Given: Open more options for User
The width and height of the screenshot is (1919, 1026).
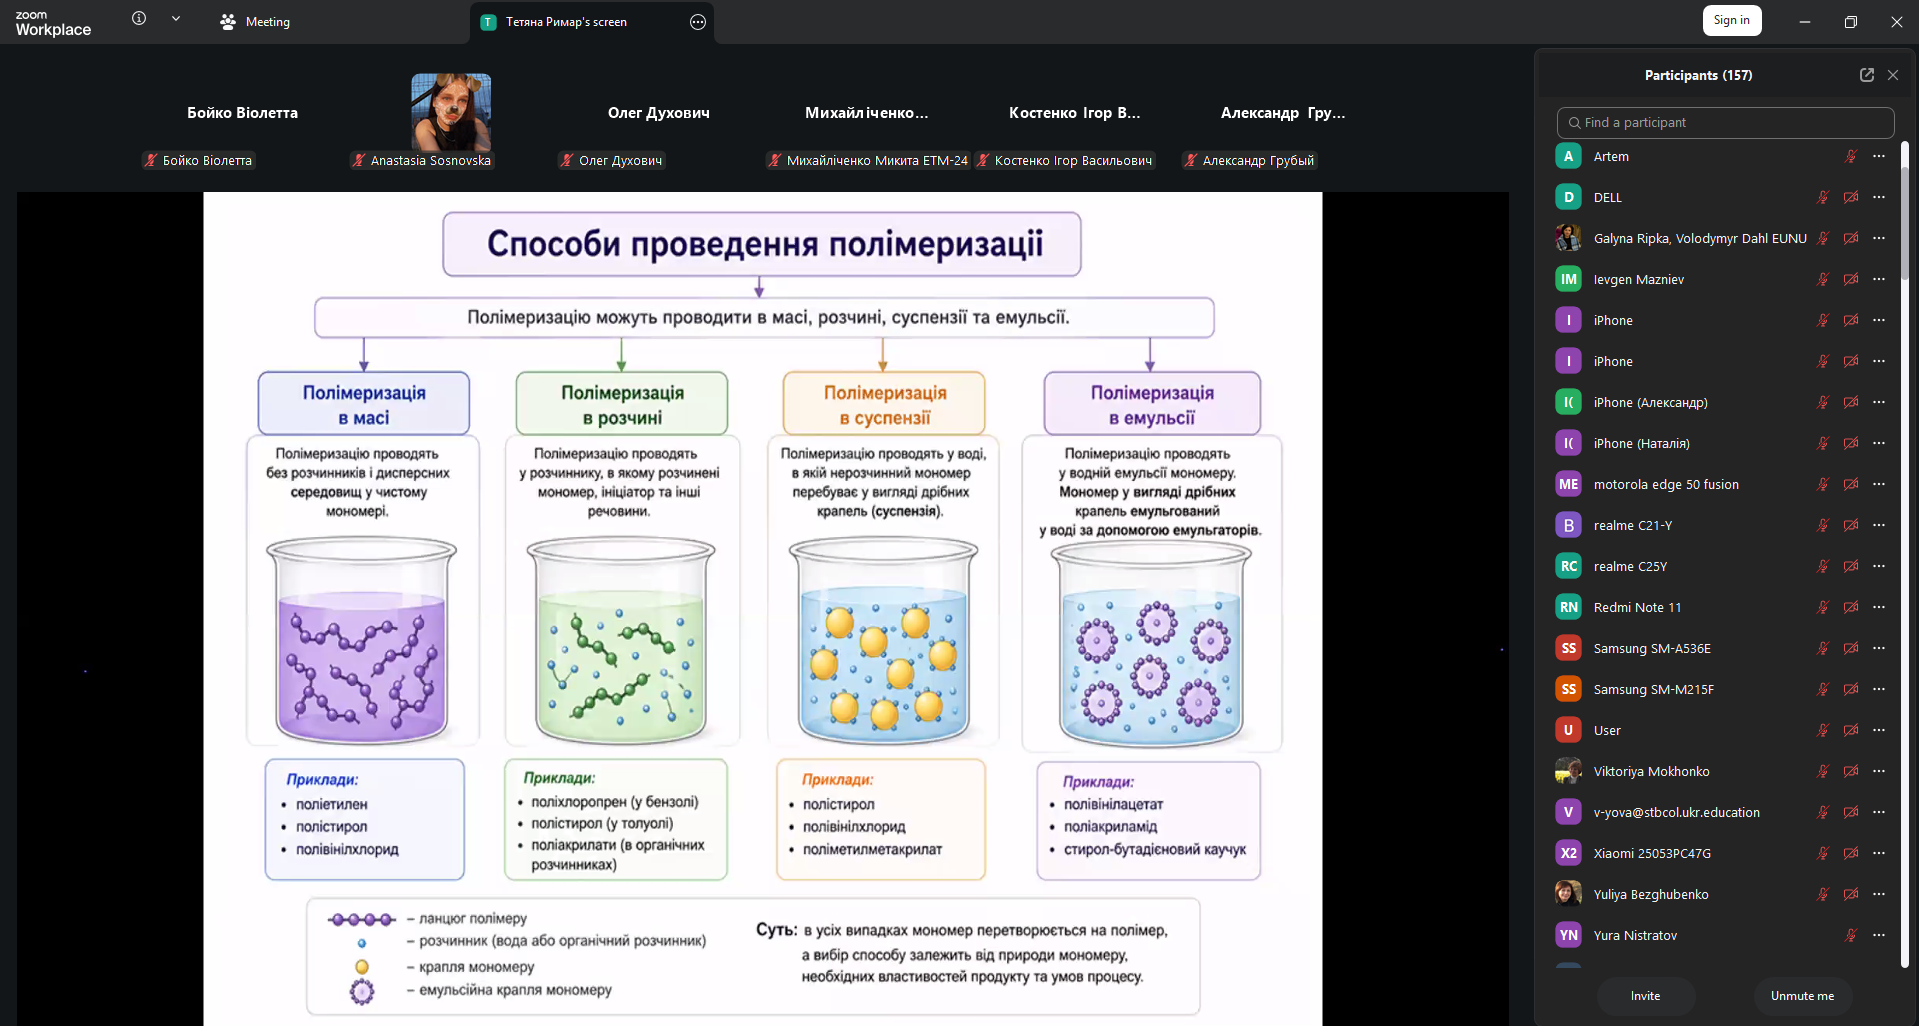Looking at the screenshot, I should click(1879, 730).
